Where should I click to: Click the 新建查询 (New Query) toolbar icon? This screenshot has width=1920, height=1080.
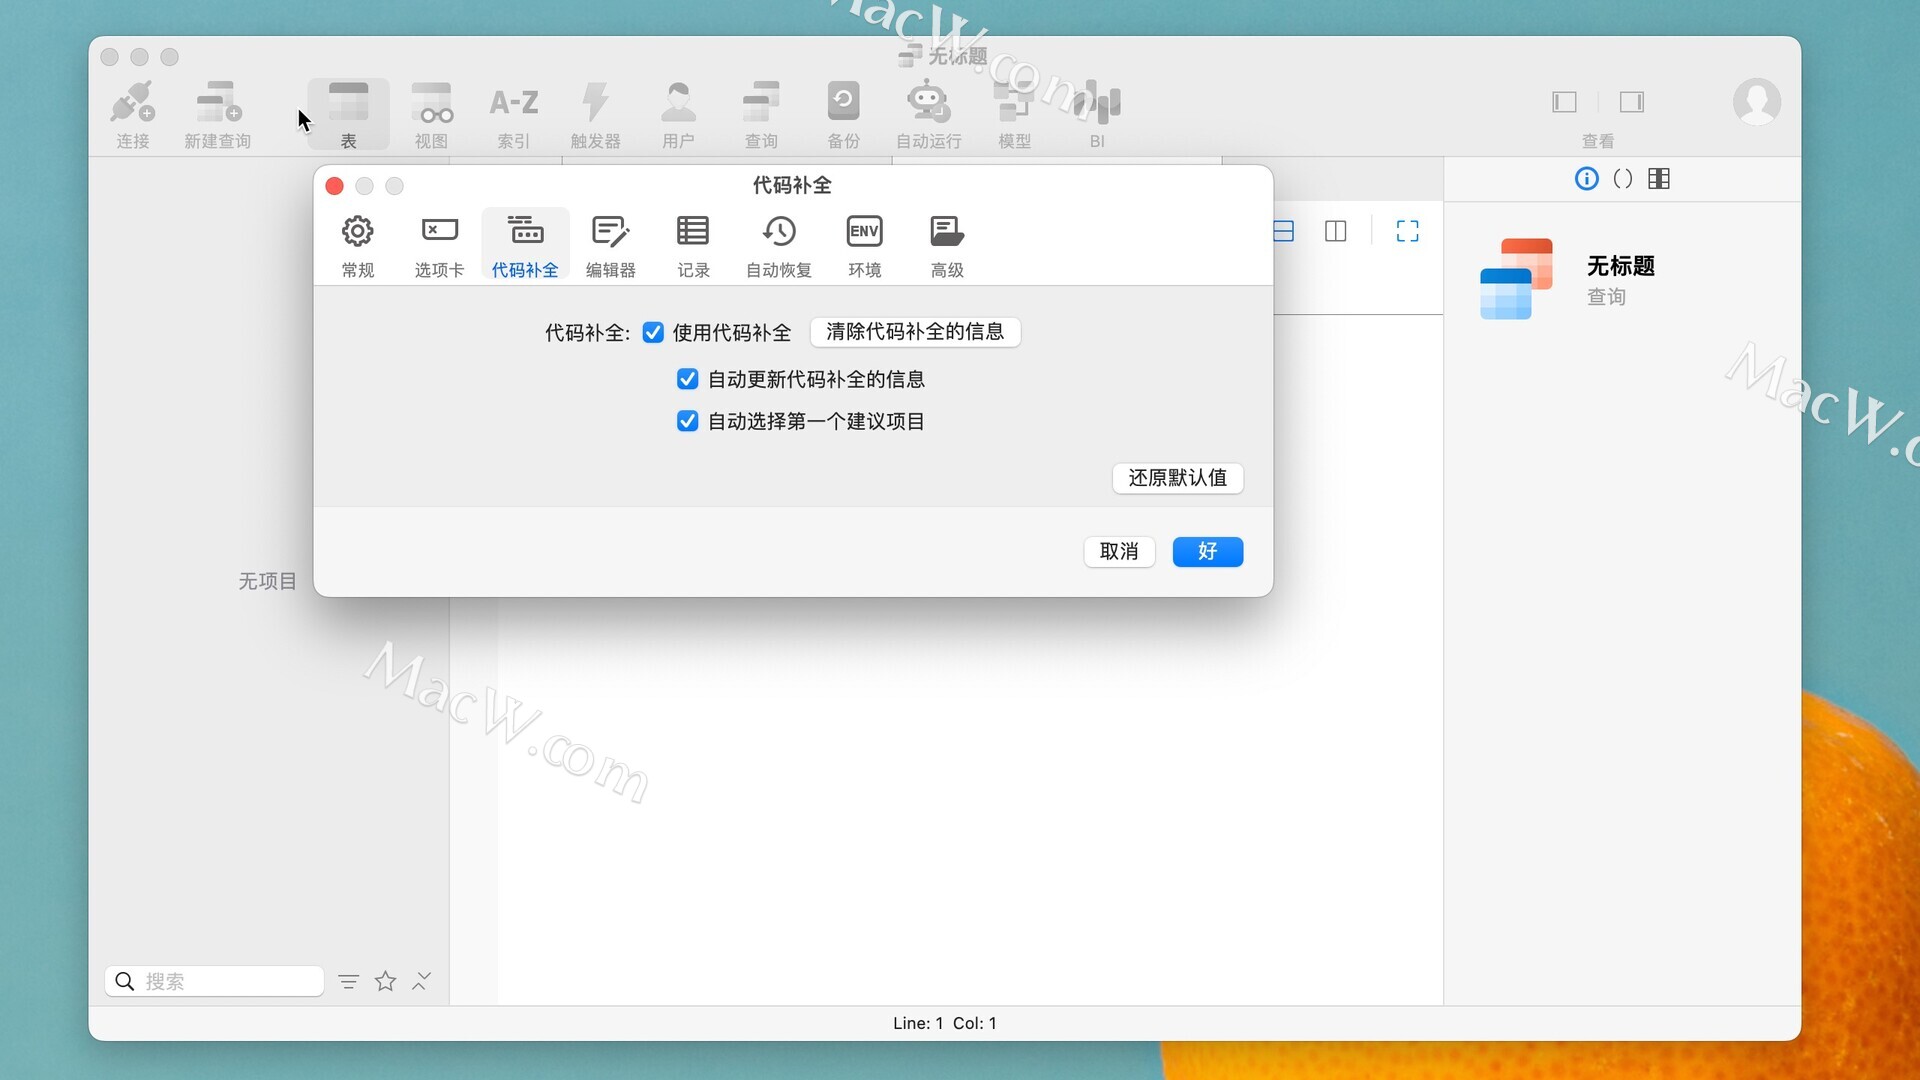218,114
